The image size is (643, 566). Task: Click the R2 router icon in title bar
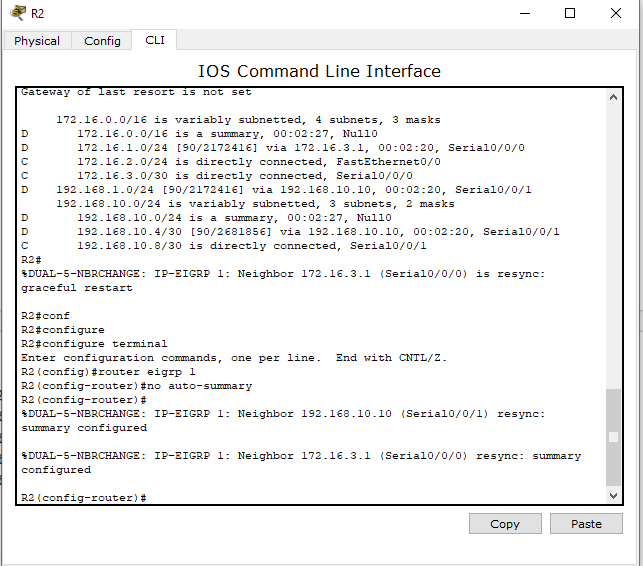pos(17,13)
